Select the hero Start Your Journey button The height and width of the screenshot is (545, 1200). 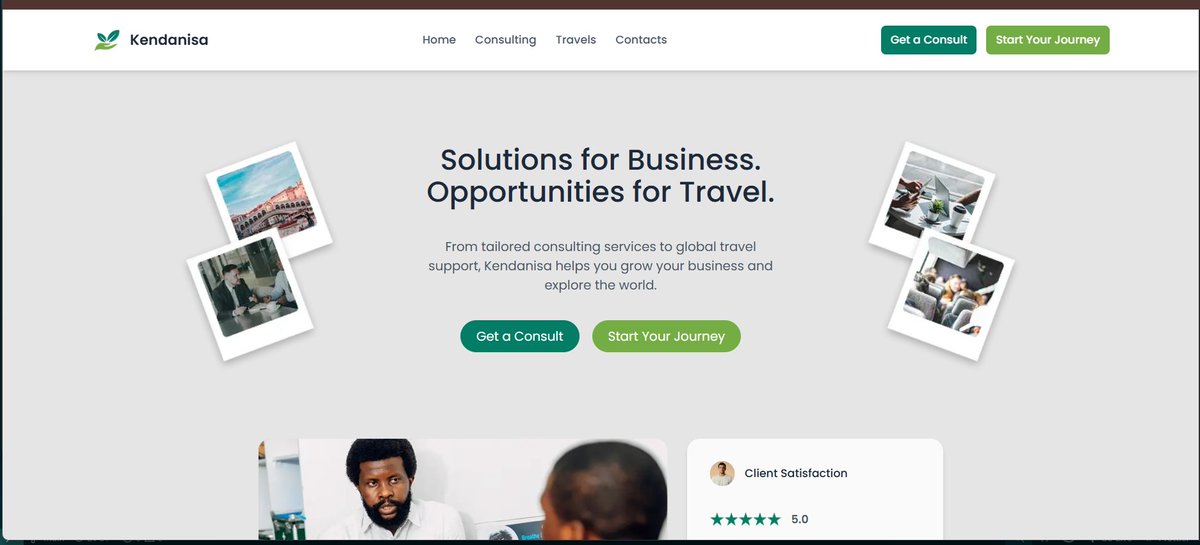(x=666, y=336)
